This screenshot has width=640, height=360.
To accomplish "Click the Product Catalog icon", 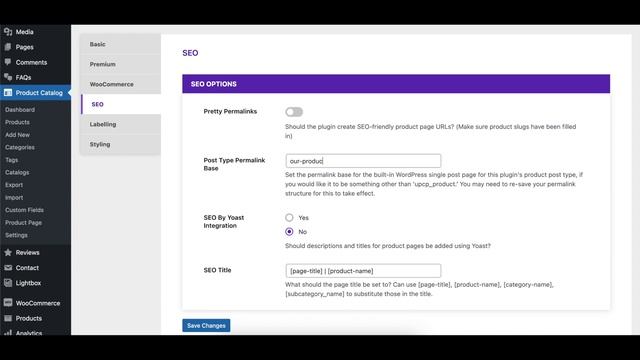I will coord(8,93).
